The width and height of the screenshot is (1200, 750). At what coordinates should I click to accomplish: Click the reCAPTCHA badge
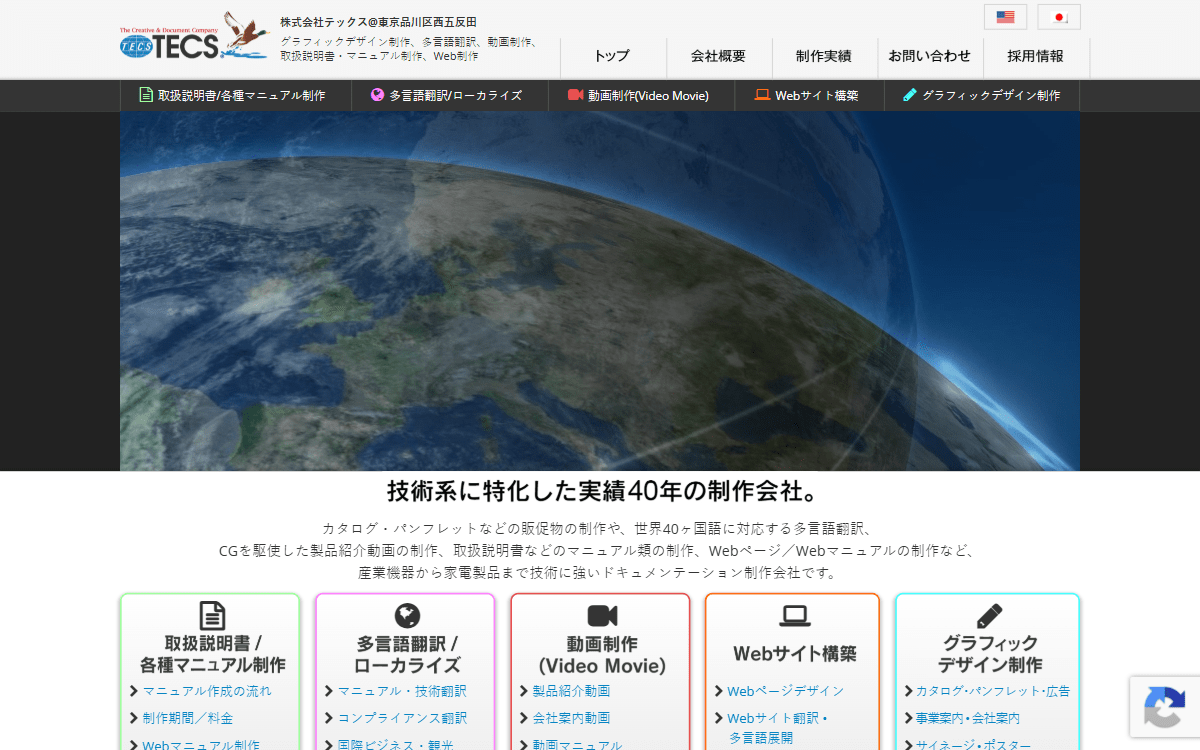point(1164,706)
